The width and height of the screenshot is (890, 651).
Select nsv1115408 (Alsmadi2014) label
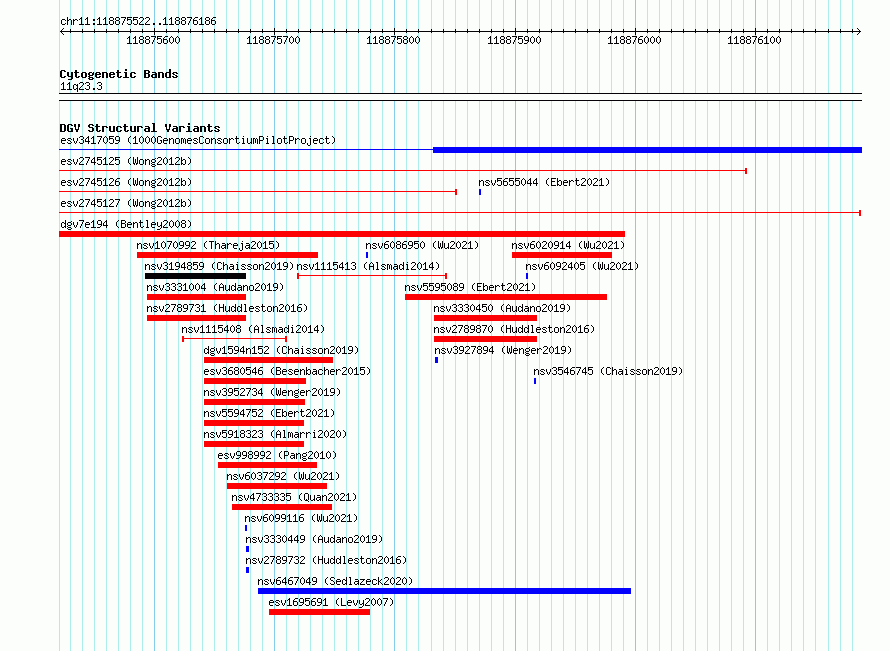253,329
